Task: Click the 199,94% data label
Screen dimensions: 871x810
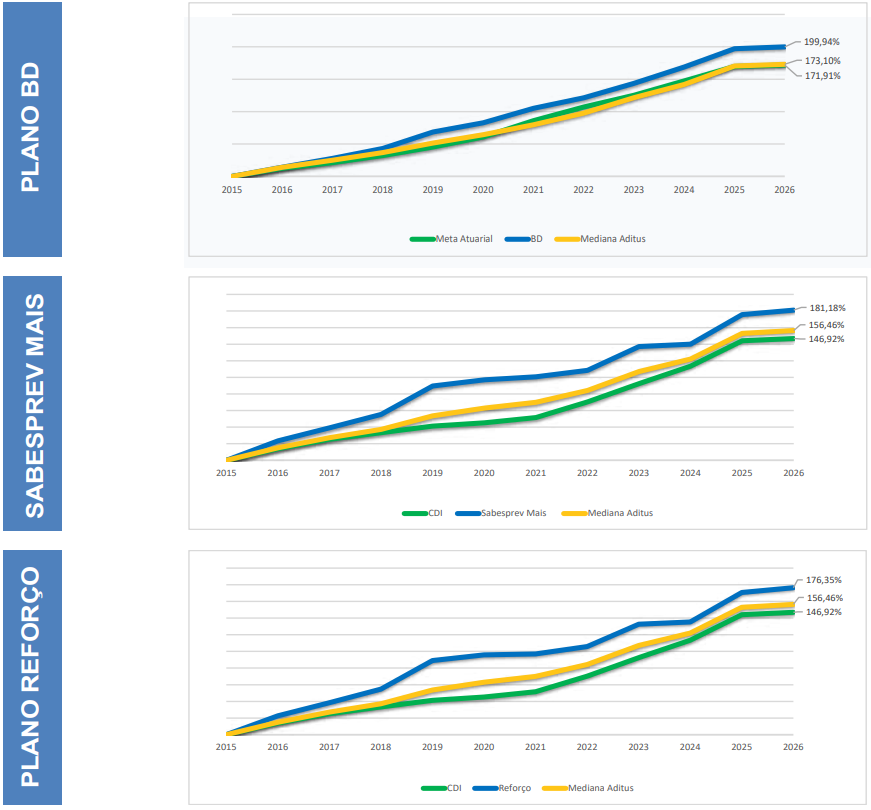Action: click(822, 42)
